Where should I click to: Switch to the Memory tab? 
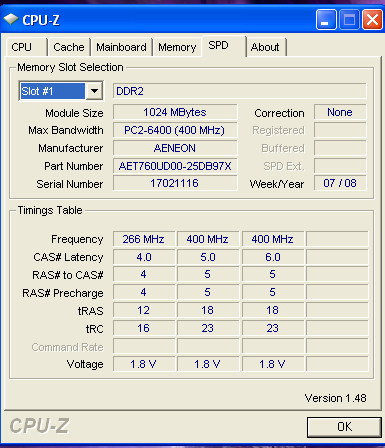[177, 47]
